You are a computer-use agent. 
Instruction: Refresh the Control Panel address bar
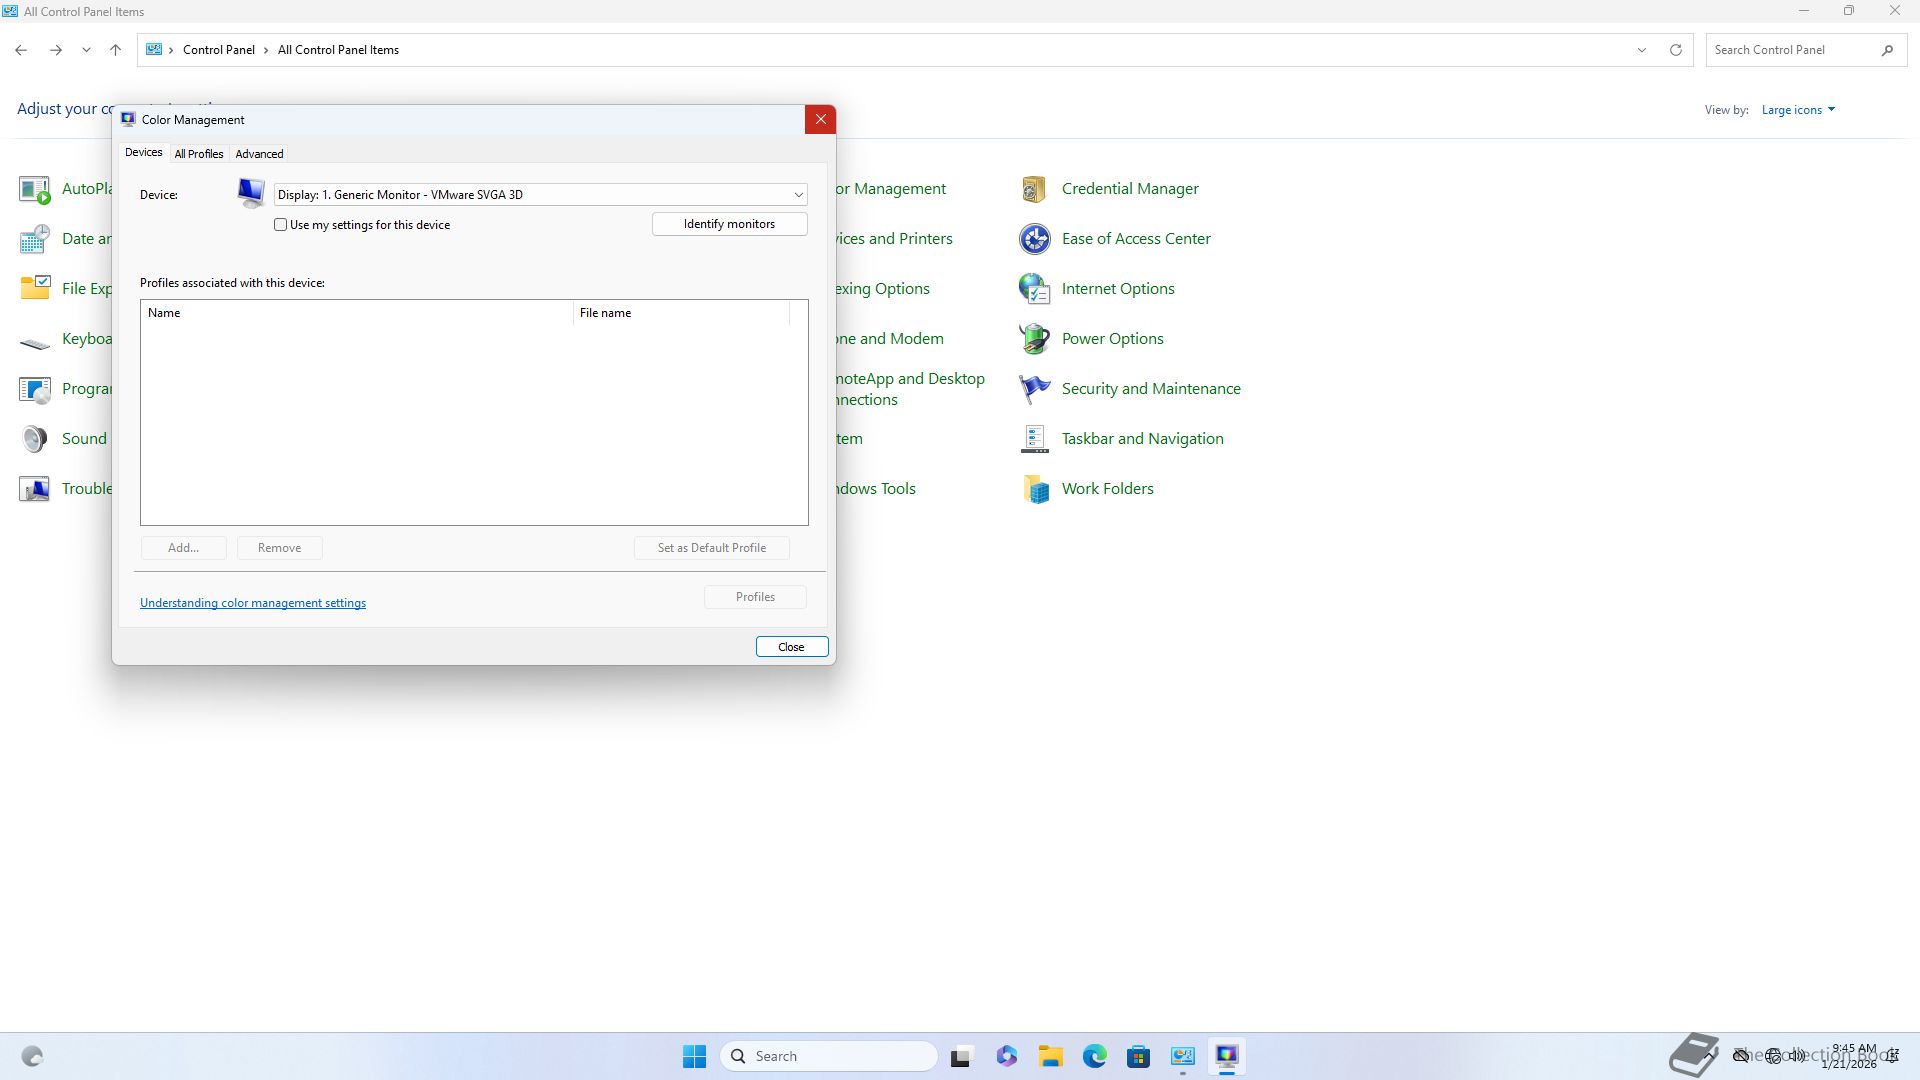(1676, 50)
